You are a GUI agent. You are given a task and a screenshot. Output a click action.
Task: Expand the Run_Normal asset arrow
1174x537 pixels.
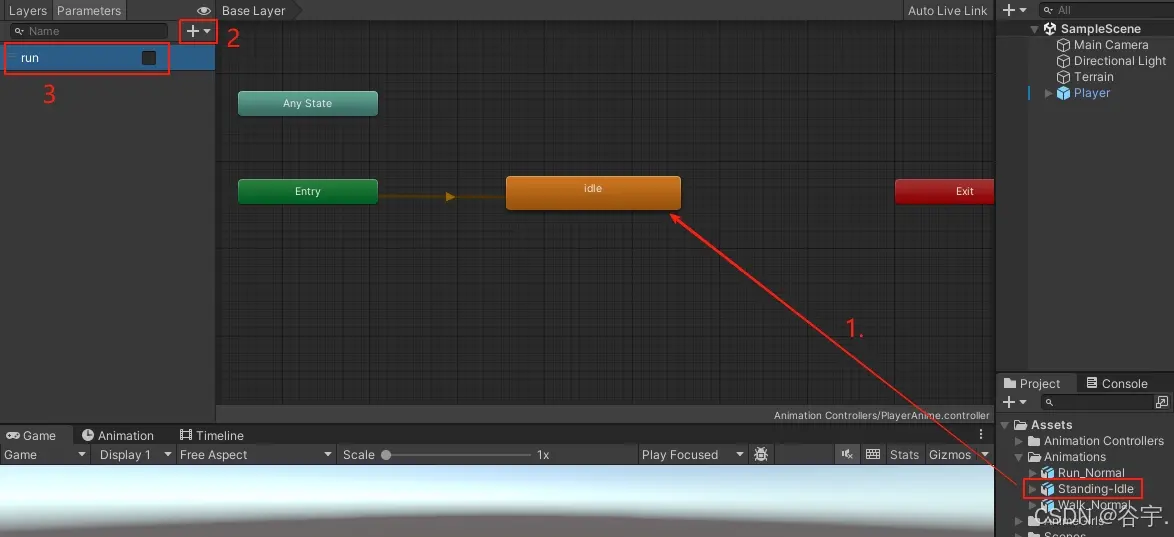(x=1033, y=473)
